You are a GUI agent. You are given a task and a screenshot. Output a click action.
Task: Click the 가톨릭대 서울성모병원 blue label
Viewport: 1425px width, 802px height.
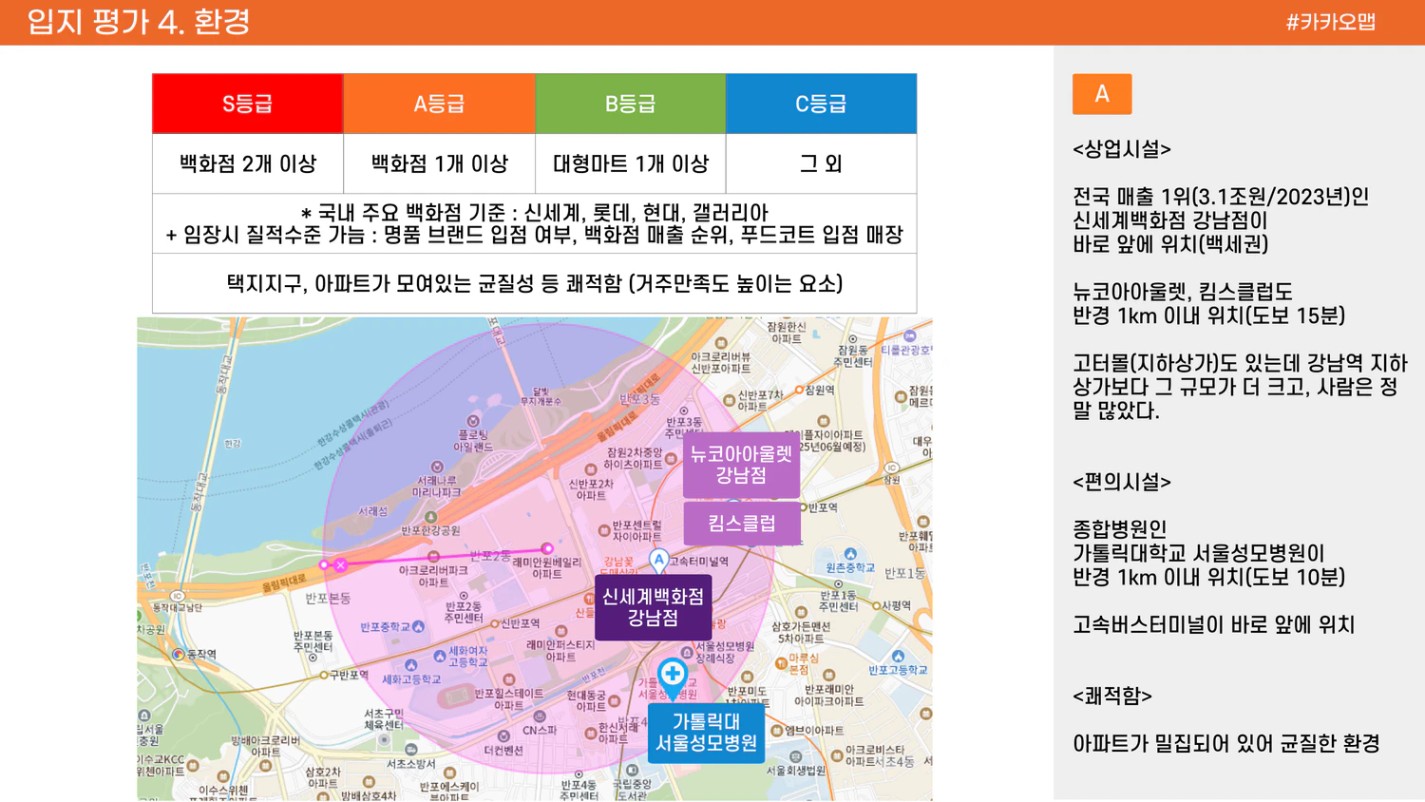706,733
